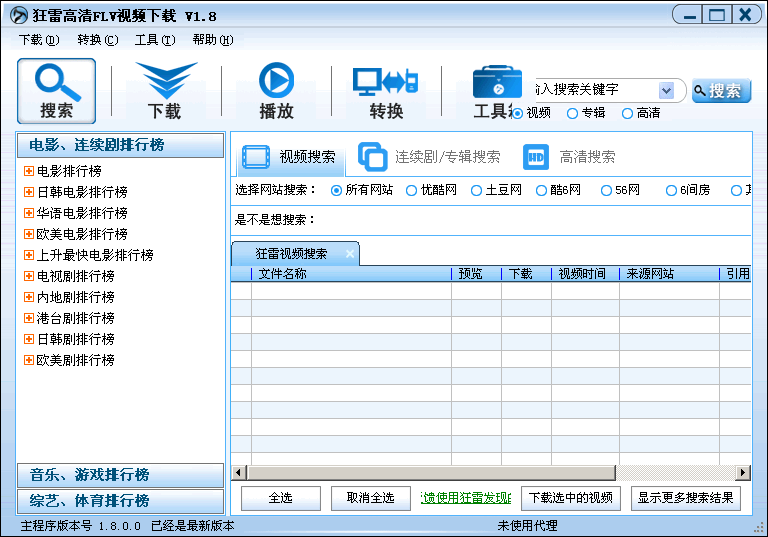Screen dimensions: 768x537
Task: Choose 土豆网 site radio option
Action: click(476, 190)
